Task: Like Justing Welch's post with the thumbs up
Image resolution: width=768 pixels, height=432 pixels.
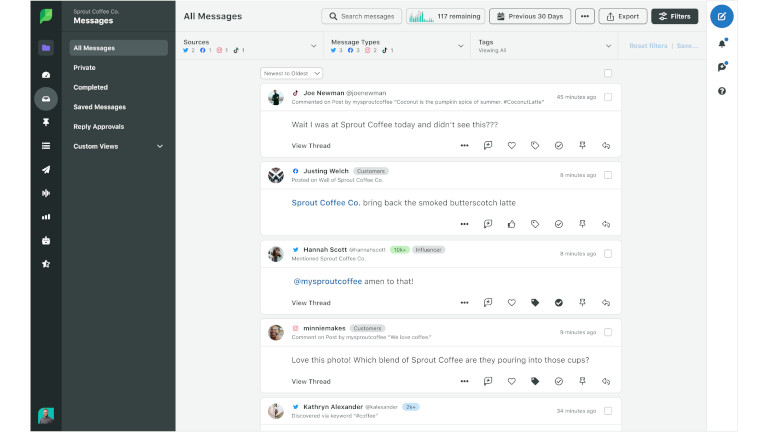Action: click(511, 224)
